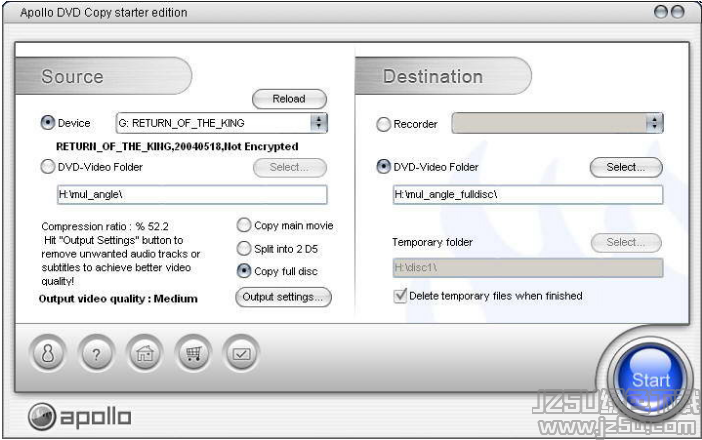702x440 pixels.
Task: Open the shopping cart purchase icon
Action: (x=193, y=354)
